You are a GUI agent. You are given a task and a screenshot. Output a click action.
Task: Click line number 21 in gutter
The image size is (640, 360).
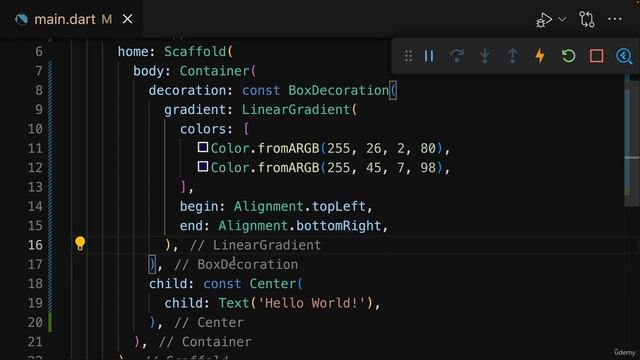(35, 342)
